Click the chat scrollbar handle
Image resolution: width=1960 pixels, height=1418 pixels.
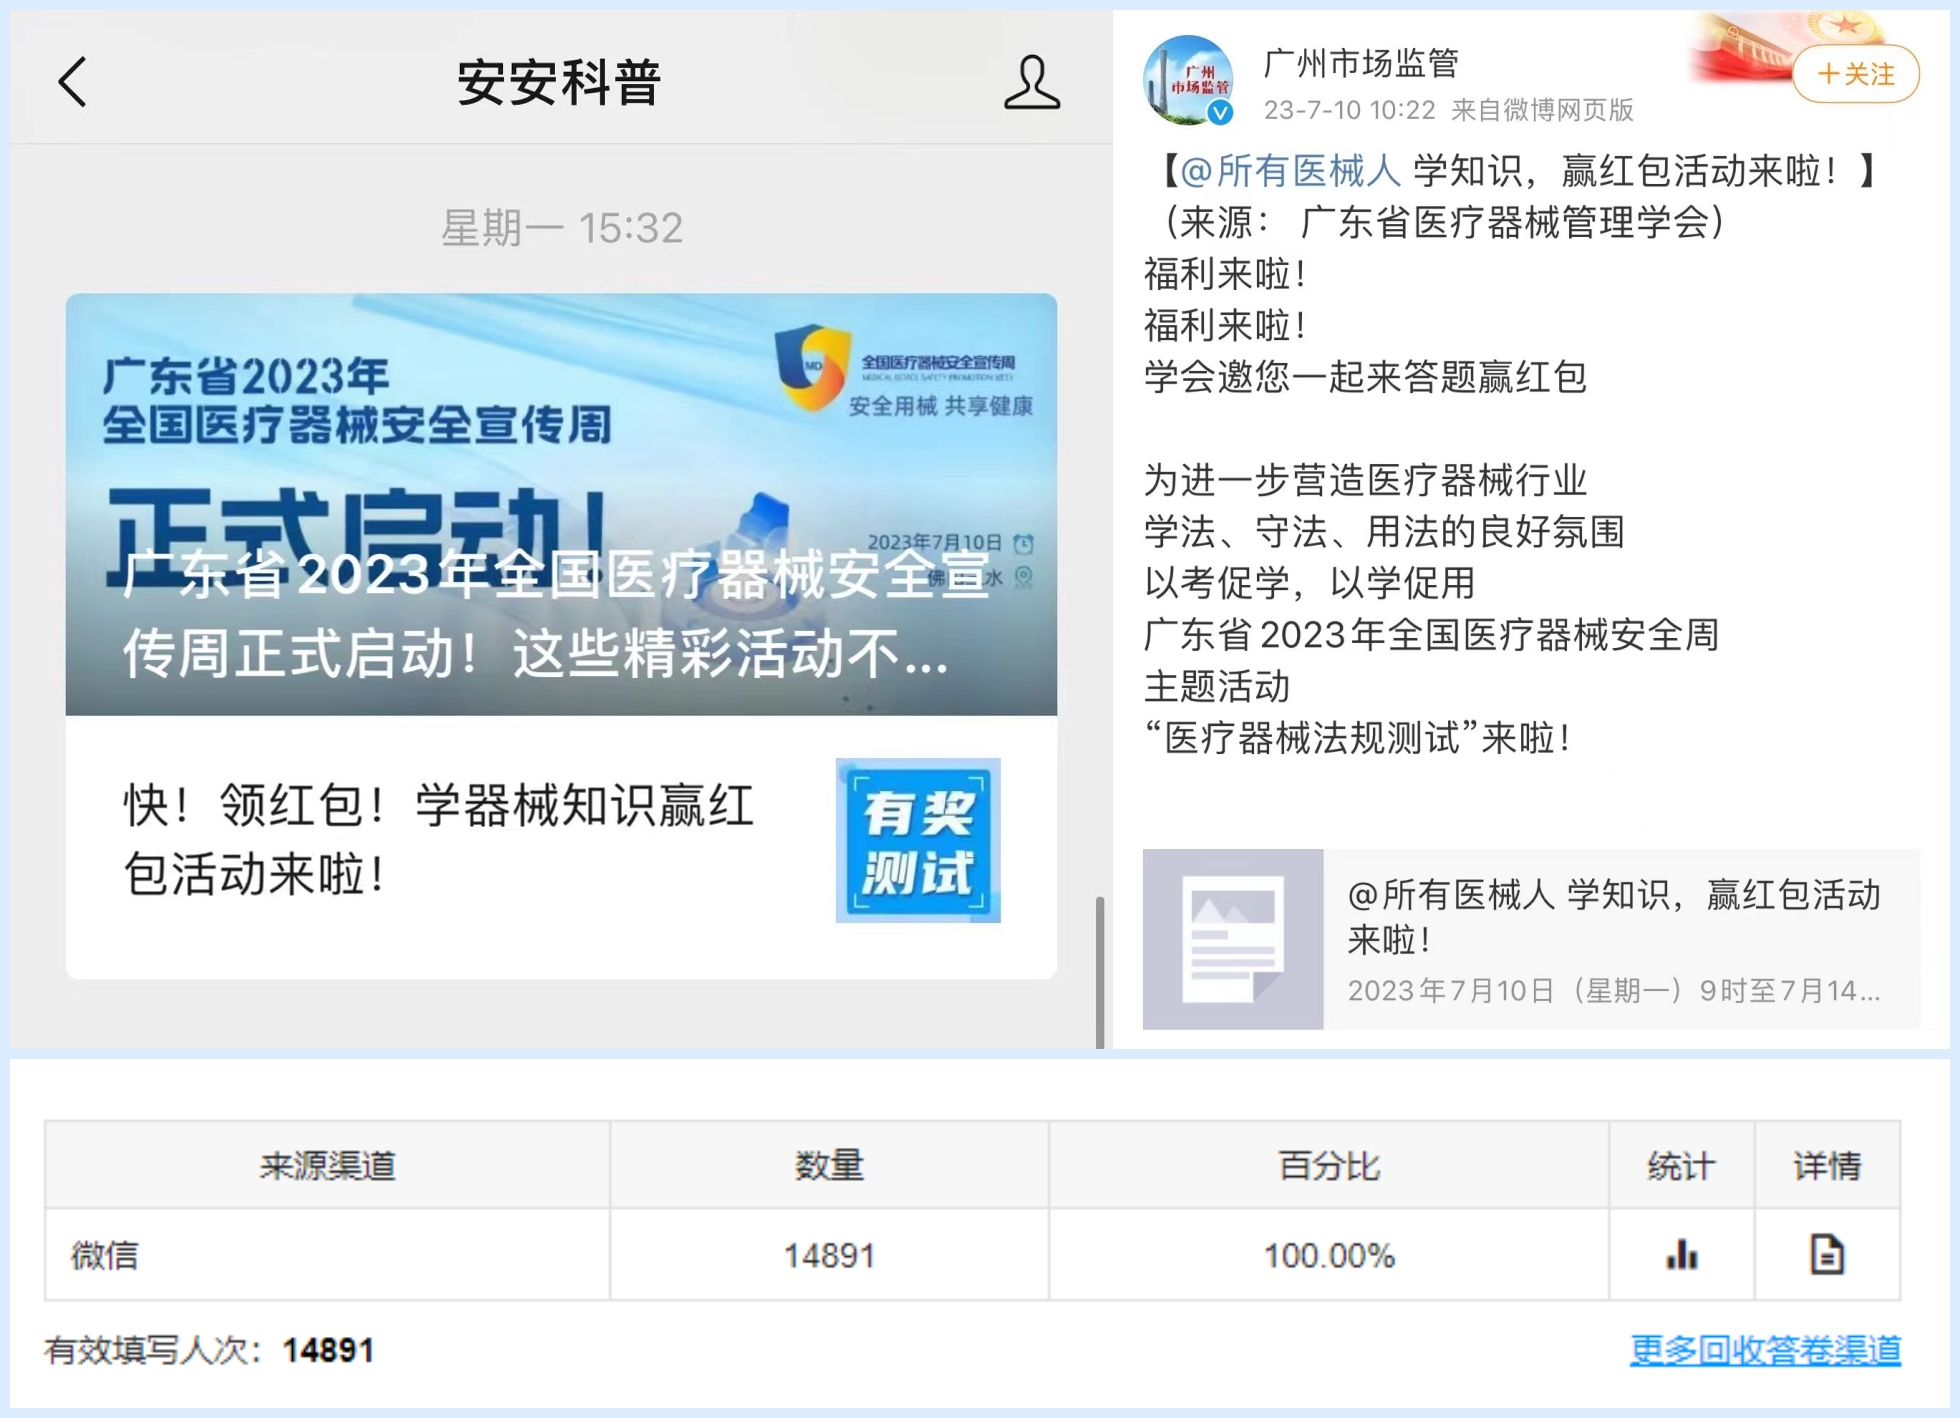(1100, 972)
